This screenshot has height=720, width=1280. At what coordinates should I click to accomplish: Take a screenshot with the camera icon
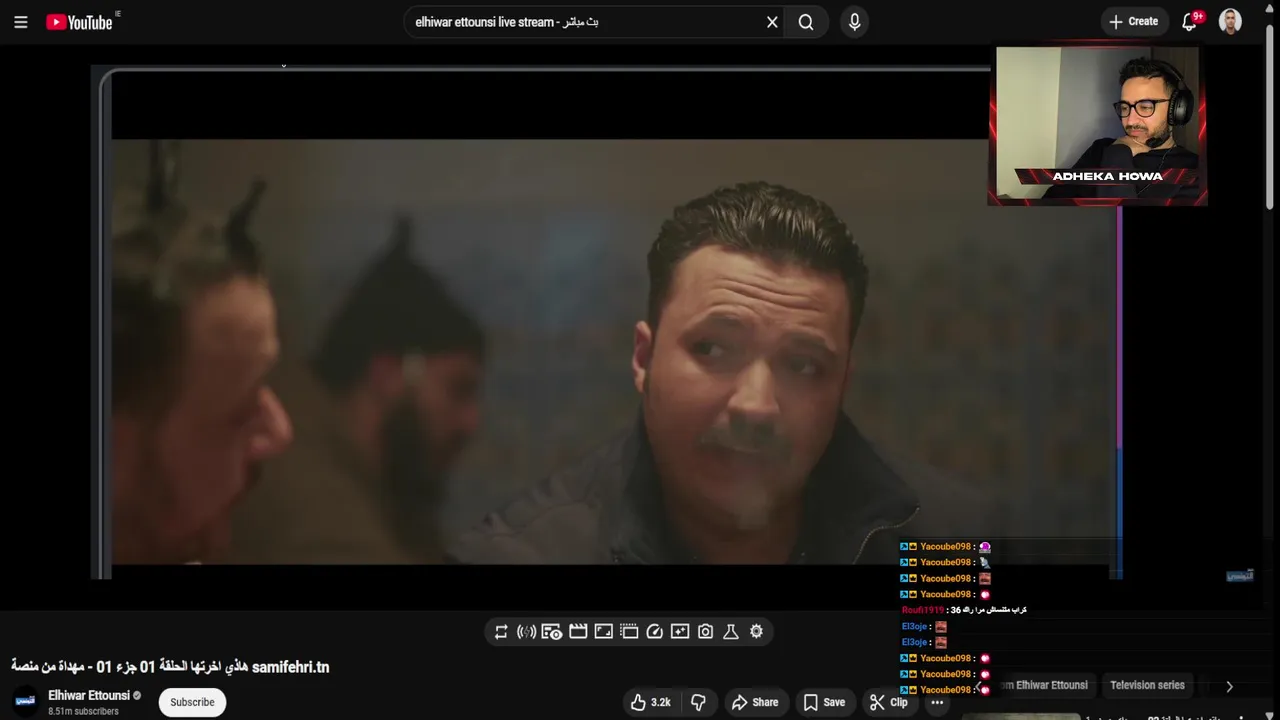[706, 632]
